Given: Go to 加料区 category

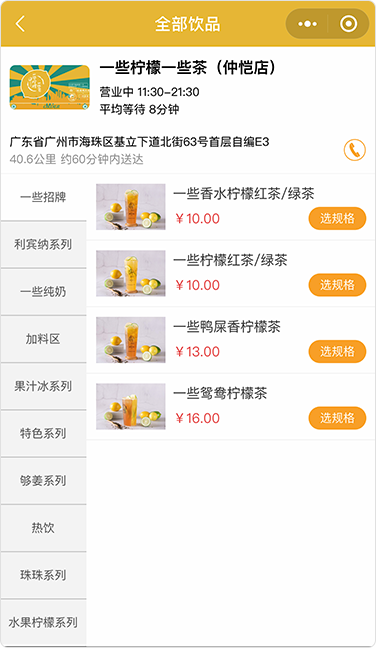Looking at the screenshot, I should [43, 339].
